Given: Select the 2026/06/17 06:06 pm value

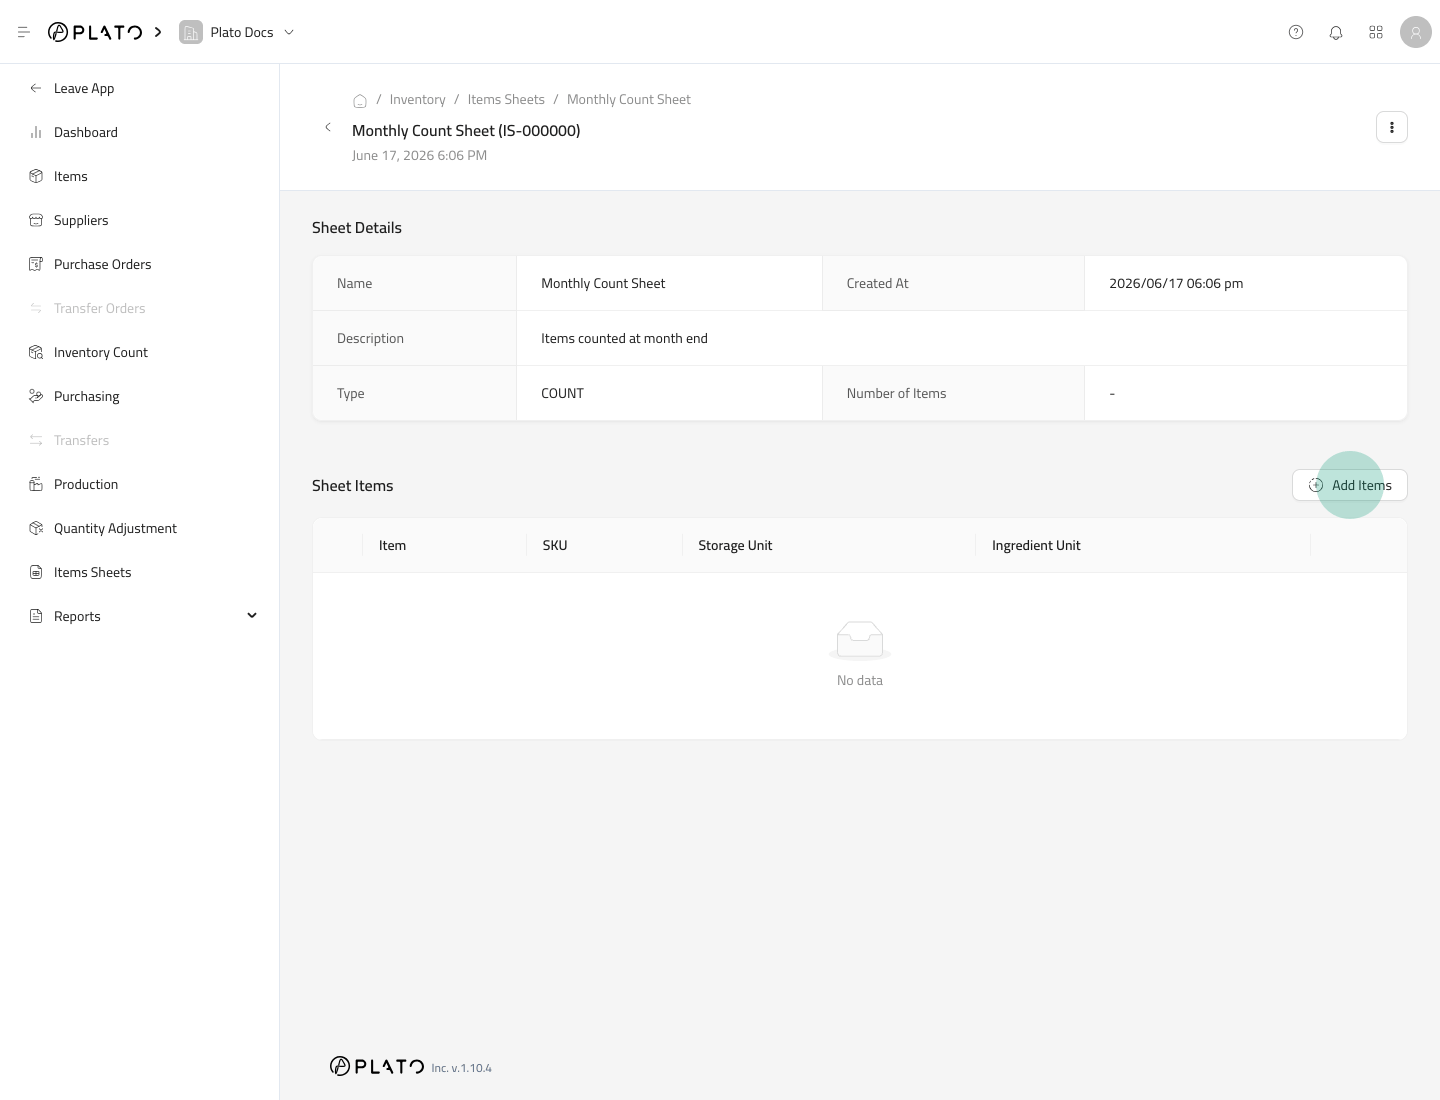Looking at the screenshot, I should click(1176, 283).
